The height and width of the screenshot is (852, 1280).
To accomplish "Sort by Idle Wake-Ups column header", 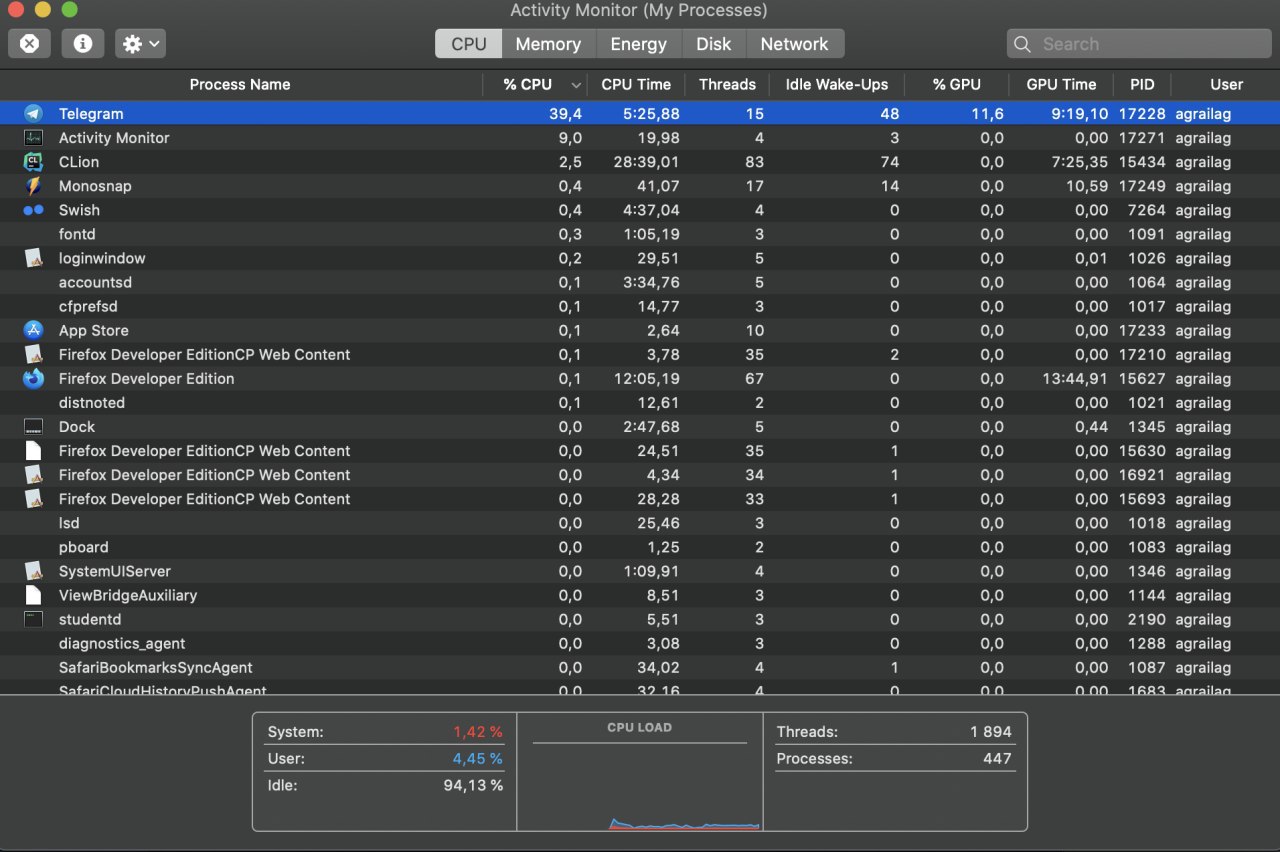I will (x=836, y=85).
